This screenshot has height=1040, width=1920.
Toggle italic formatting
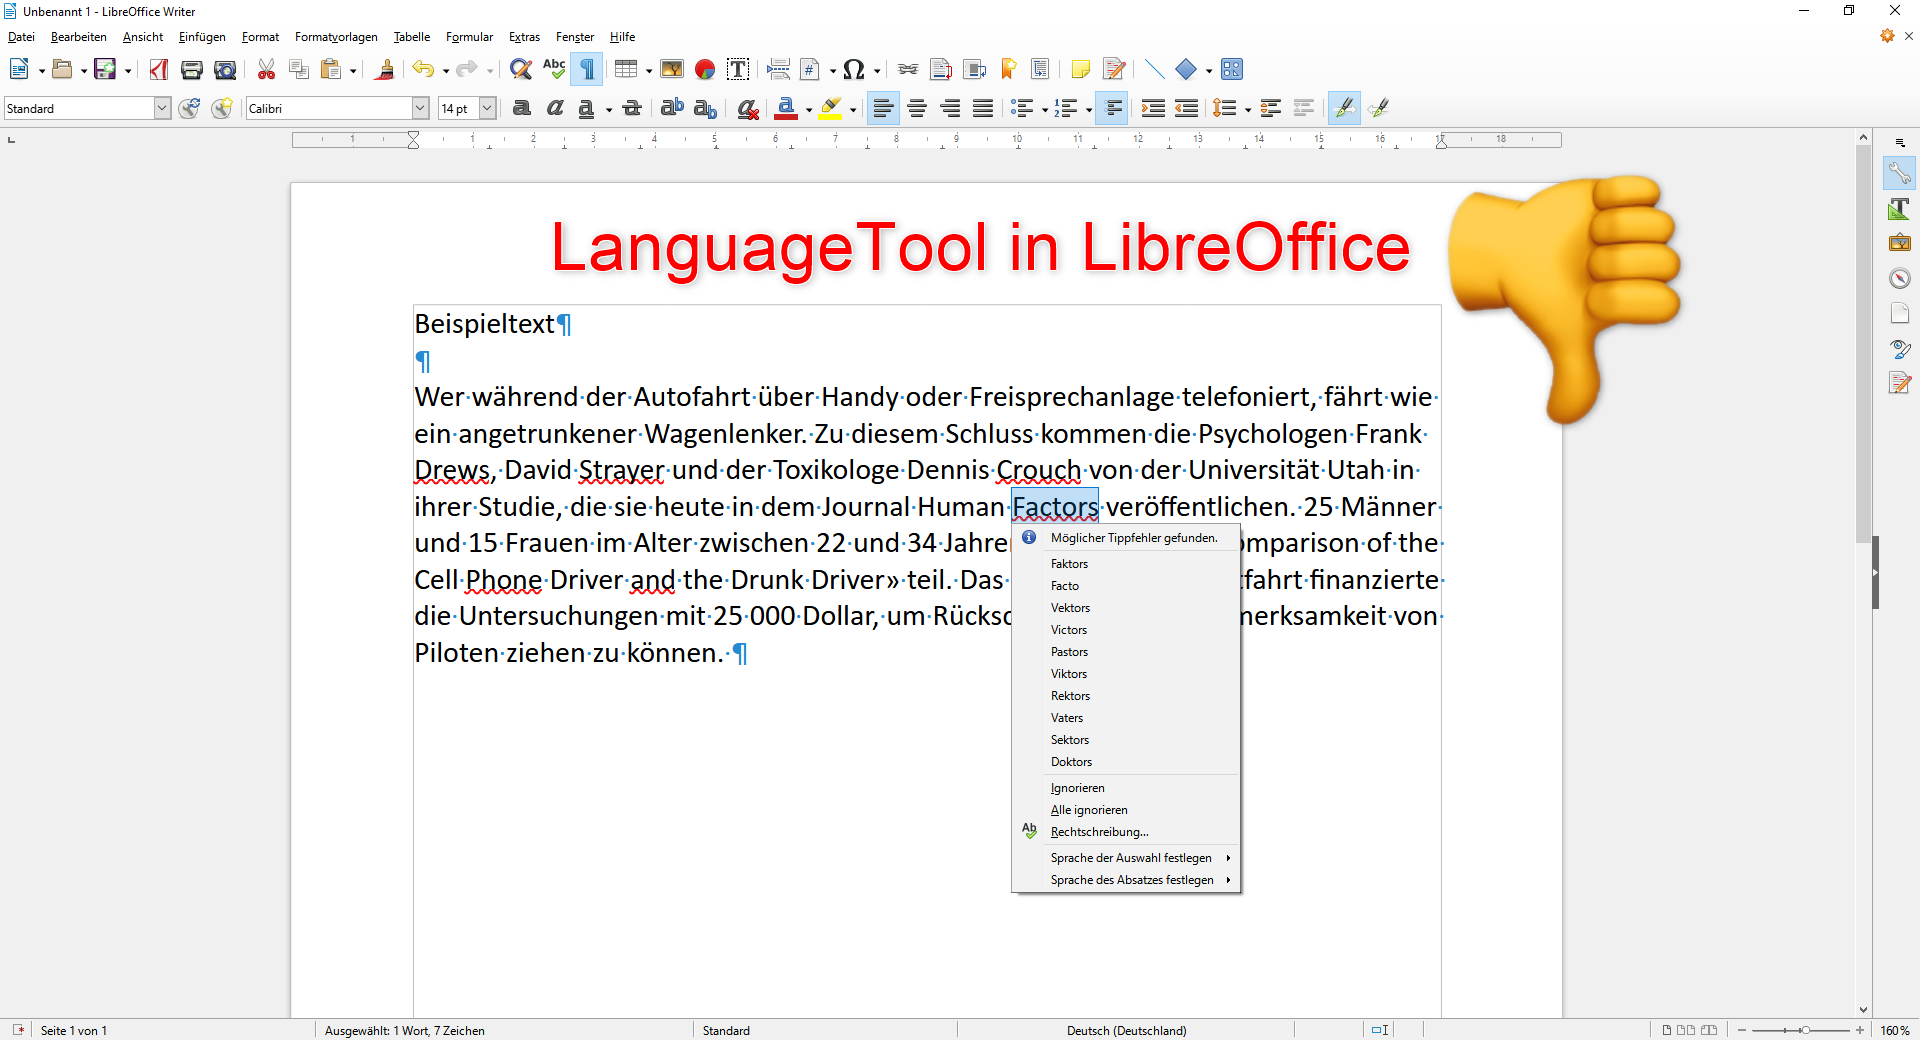555,108
